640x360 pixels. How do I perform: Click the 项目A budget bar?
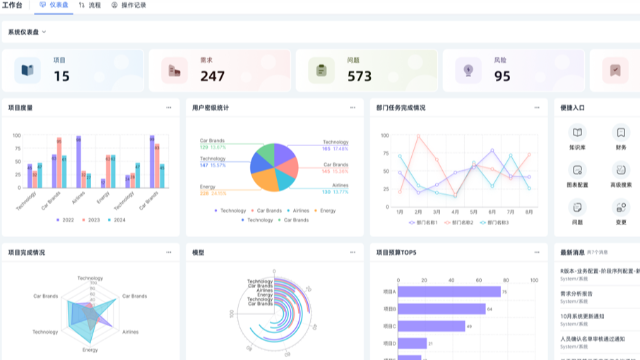[449, 291]
